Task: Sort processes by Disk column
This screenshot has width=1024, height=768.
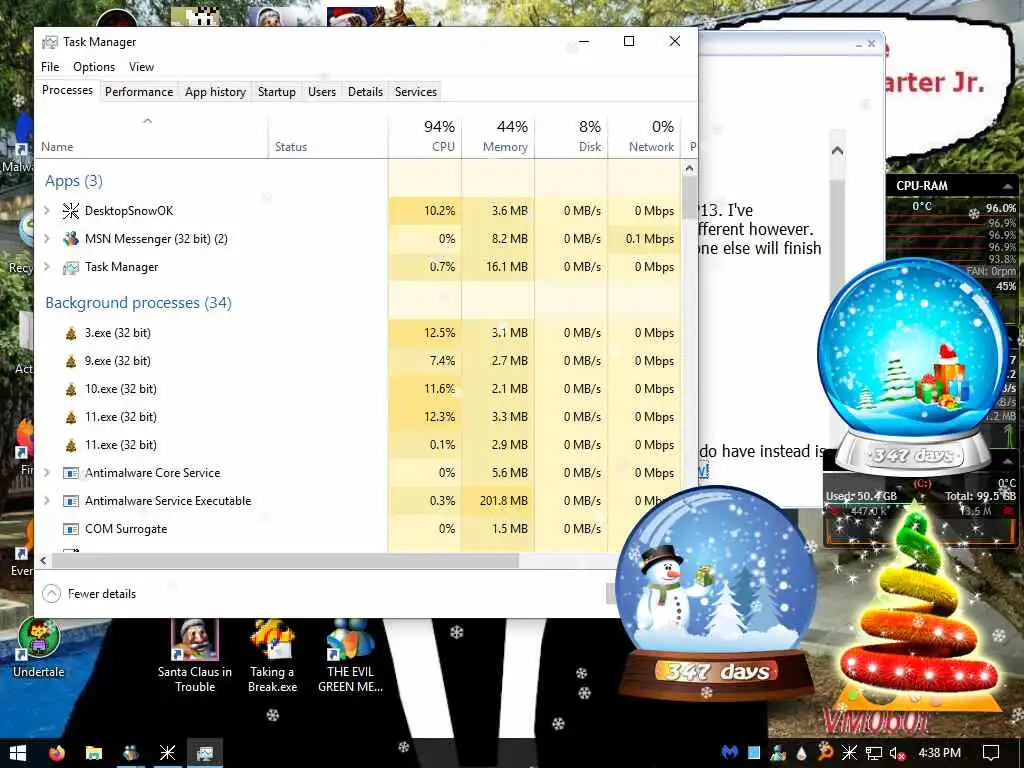Action: tap(571, 136)
